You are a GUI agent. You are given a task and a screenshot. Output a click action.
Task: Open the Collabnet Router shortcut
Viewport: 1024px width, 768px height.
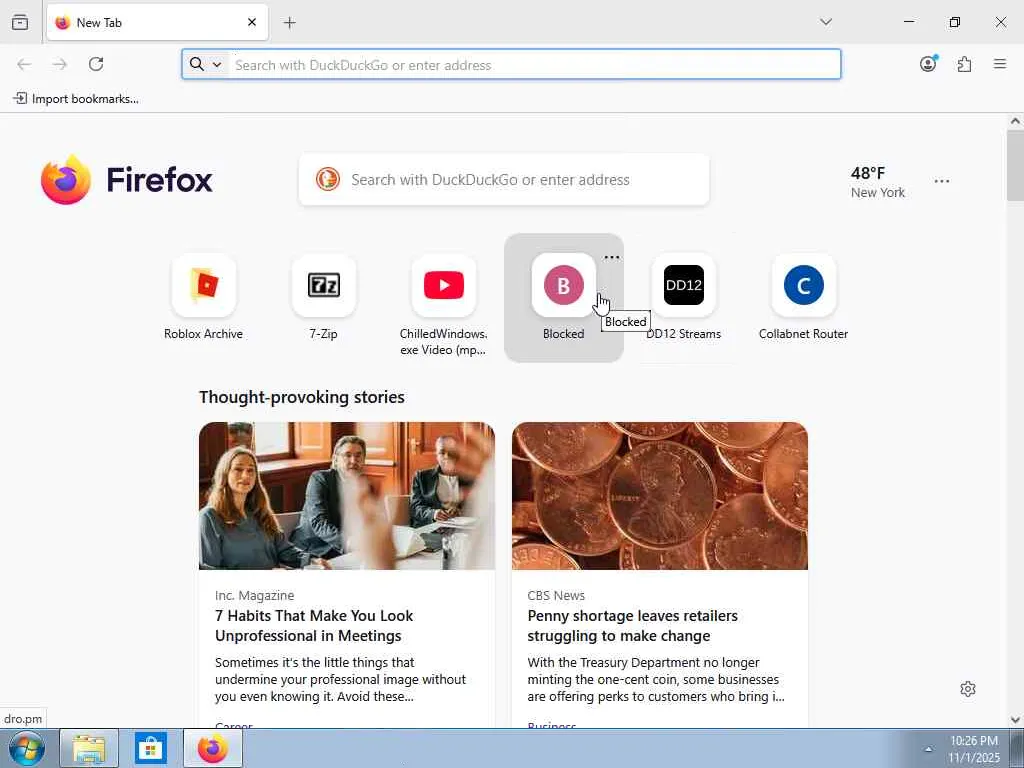[x=803, y=298]
